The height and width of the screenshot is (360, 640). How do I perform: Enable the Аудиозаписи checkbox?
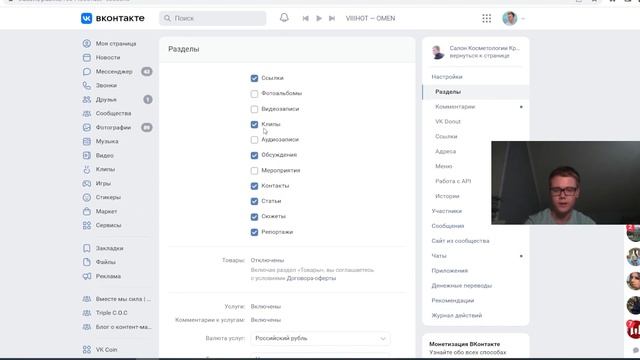pos(254,140)
